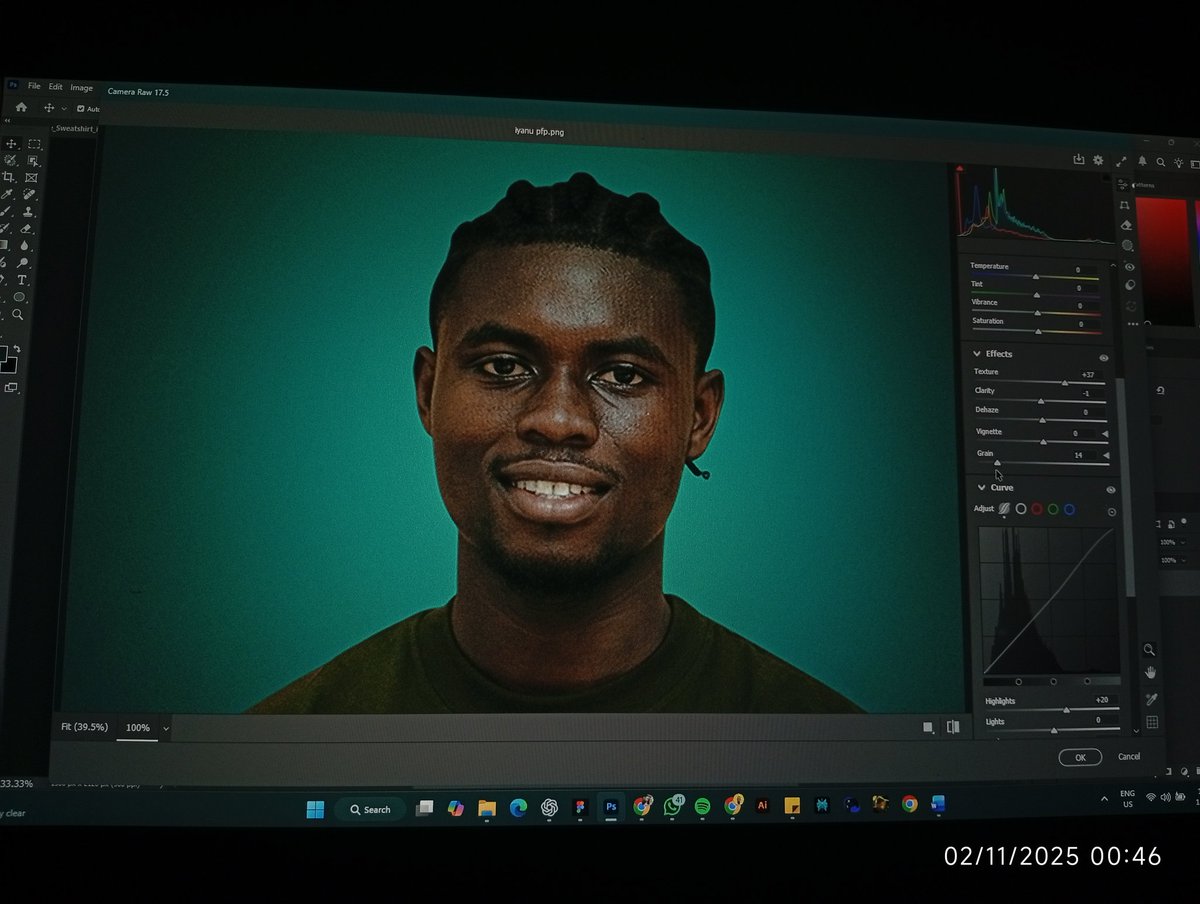Select the green curve channel
Viewport: 1200px width, 904px height.
(x=1053, y=509)
